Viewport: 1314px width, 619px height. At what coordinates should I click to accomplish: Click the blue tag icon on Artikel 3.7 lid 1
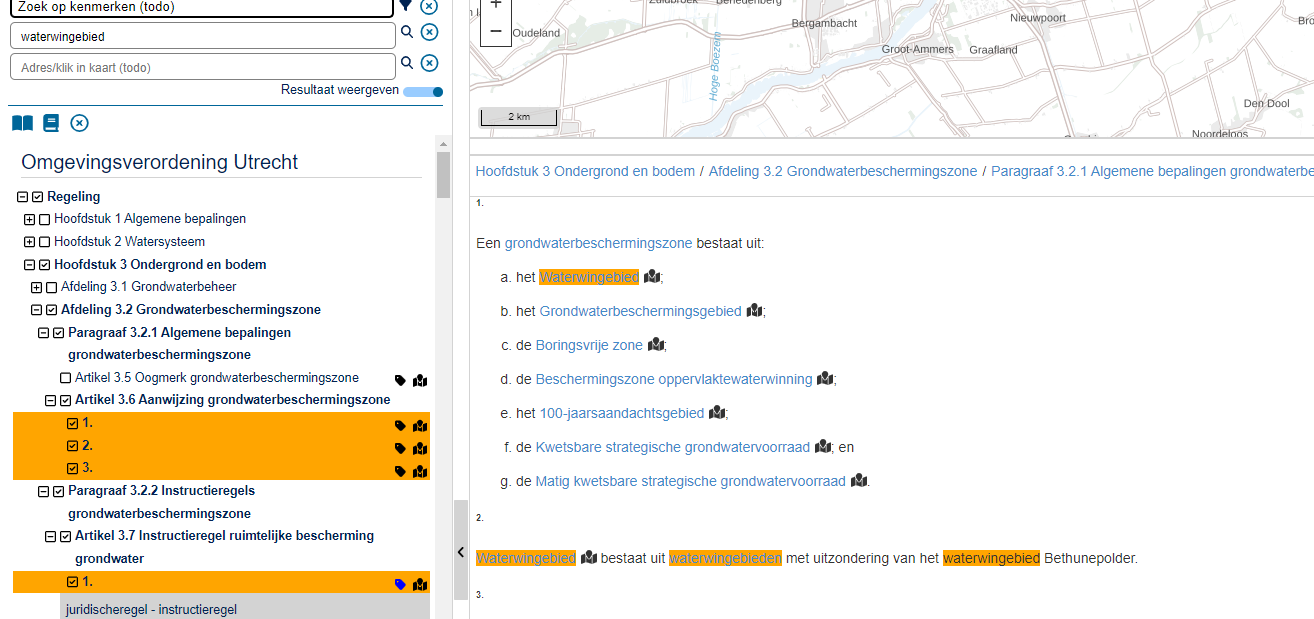[x=400, y=584]
